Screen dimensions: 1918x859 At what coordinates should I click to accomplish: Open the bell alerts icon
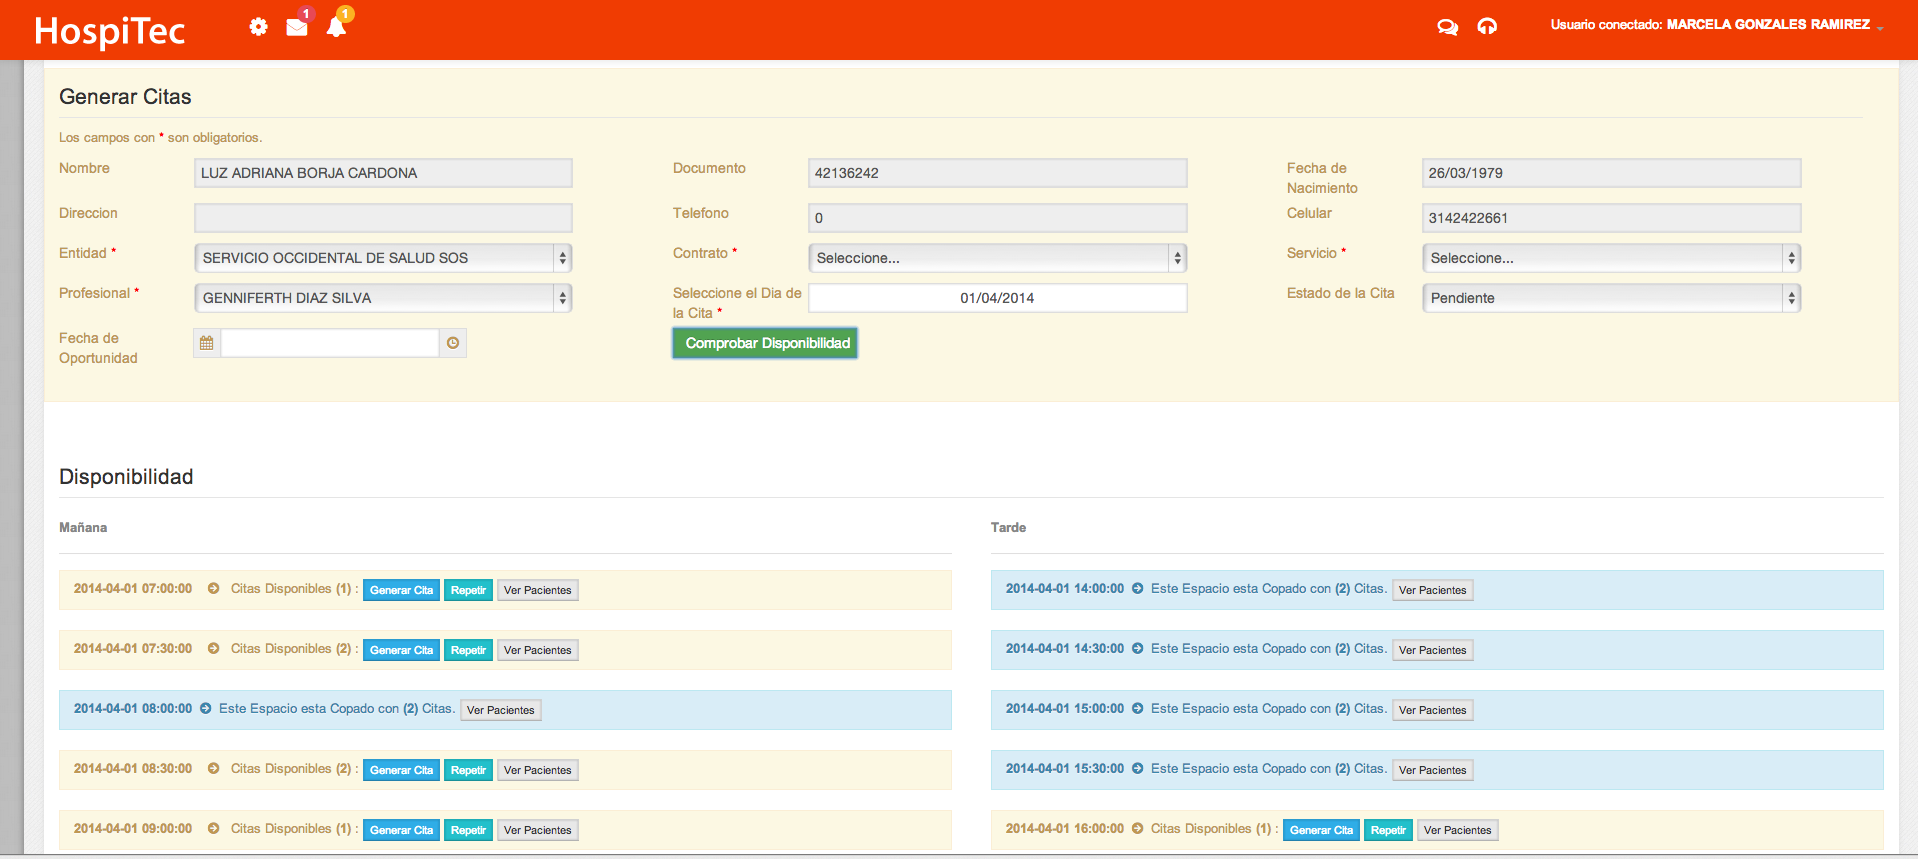337,27
